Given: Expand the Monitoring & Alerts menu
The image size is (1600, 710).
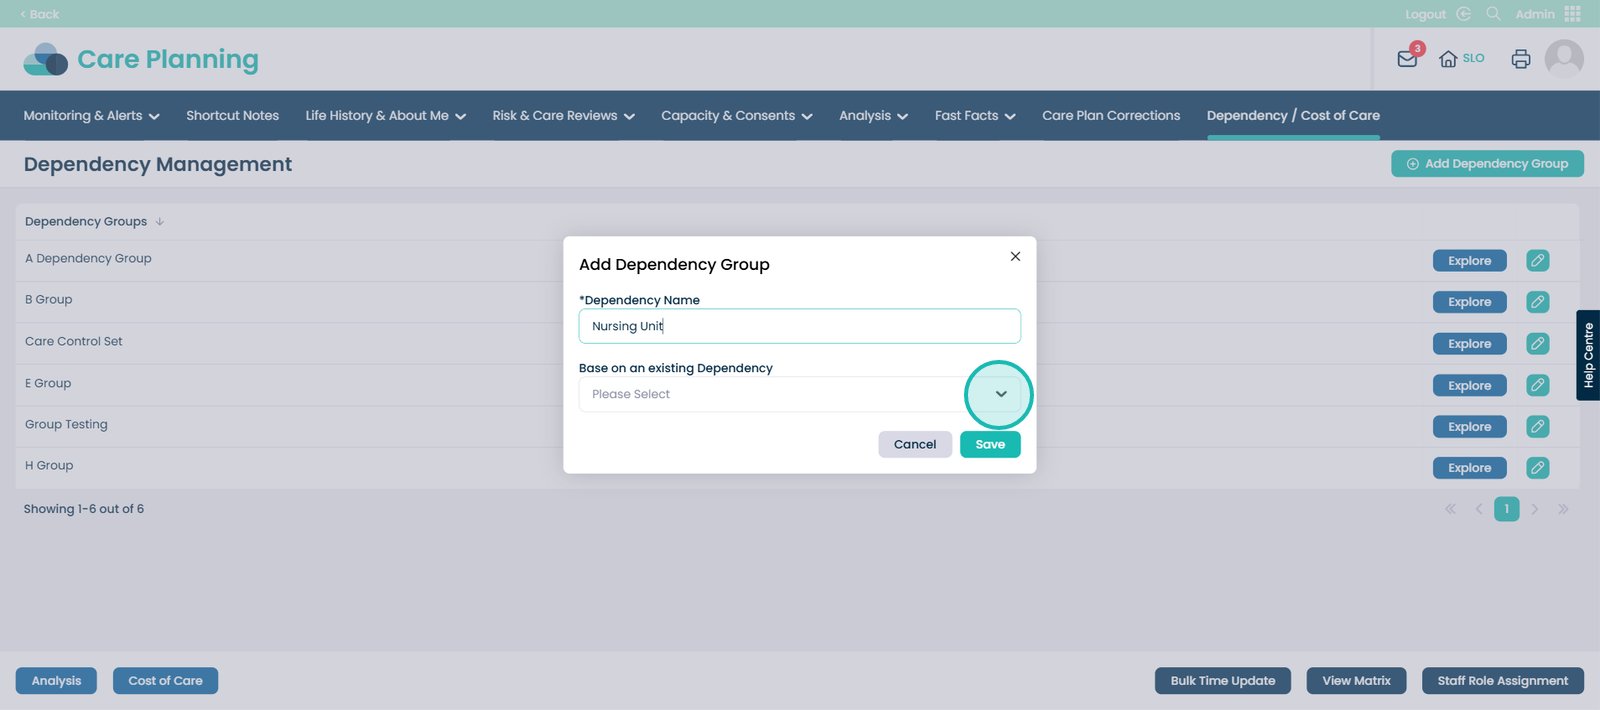Looking at the screenshot, I should pyautogui.click(x=91, y=116).
